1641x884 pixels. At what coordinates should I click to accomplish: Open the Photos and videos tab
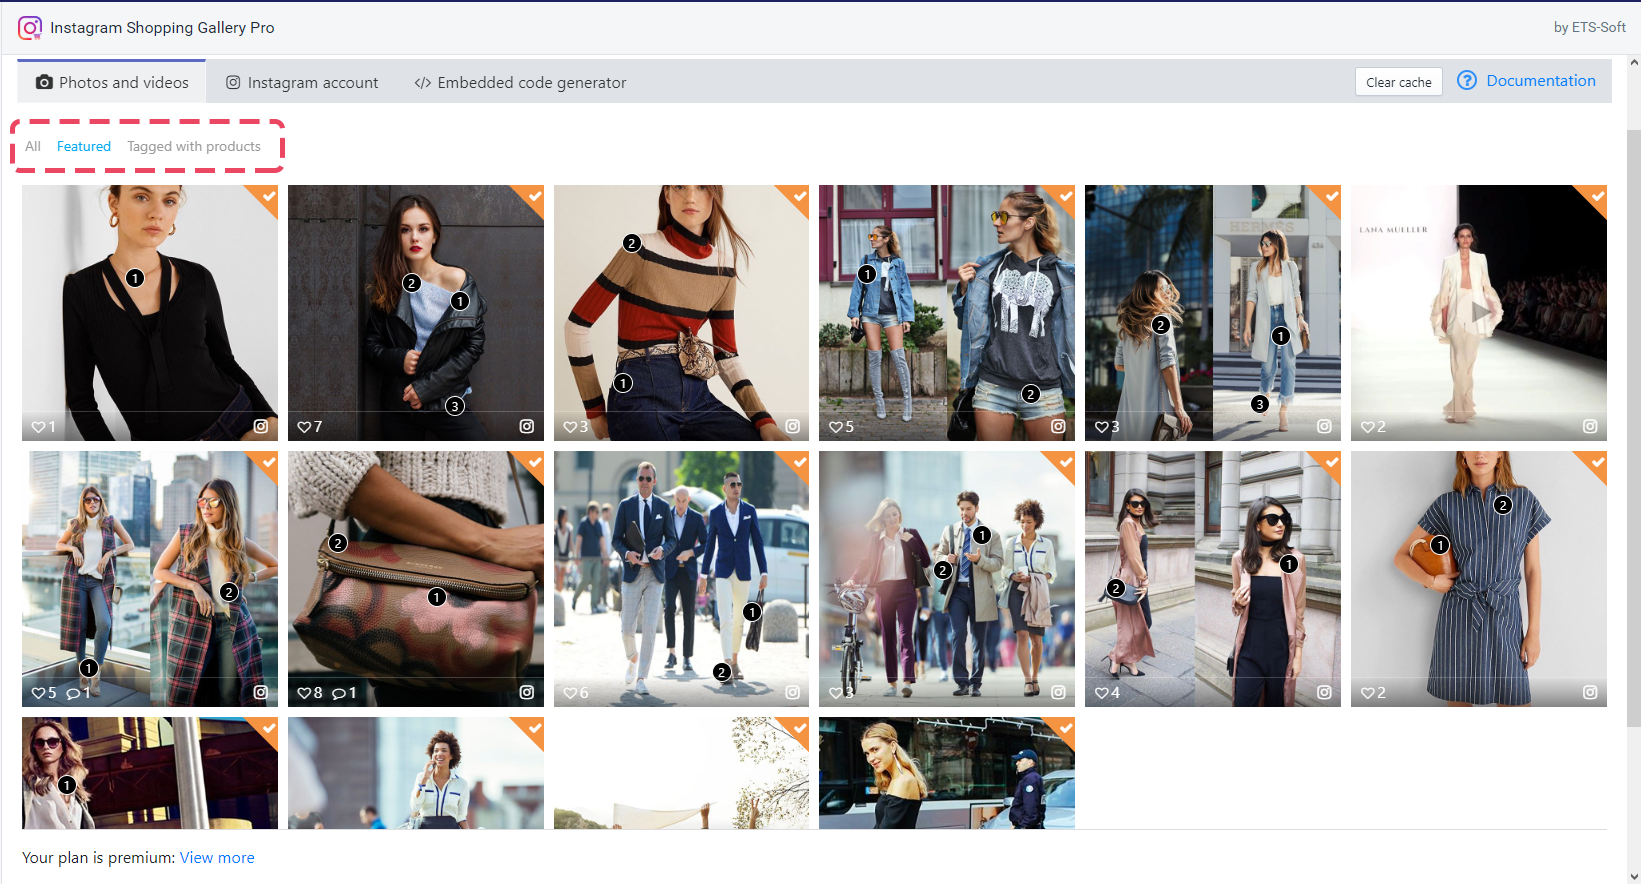(x=112, y=82)
